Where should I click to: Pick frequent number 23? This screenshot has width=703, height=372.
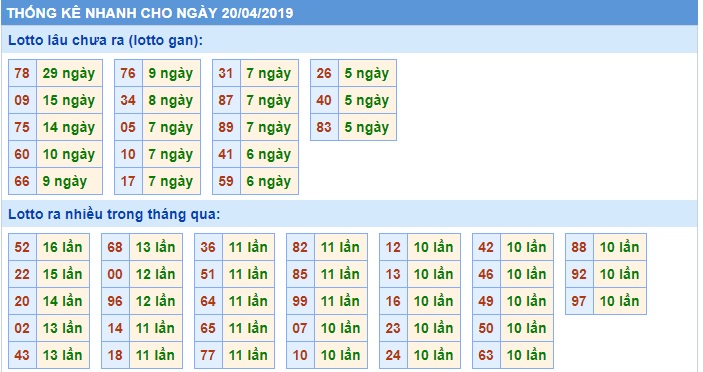click(x=393, y=328)
